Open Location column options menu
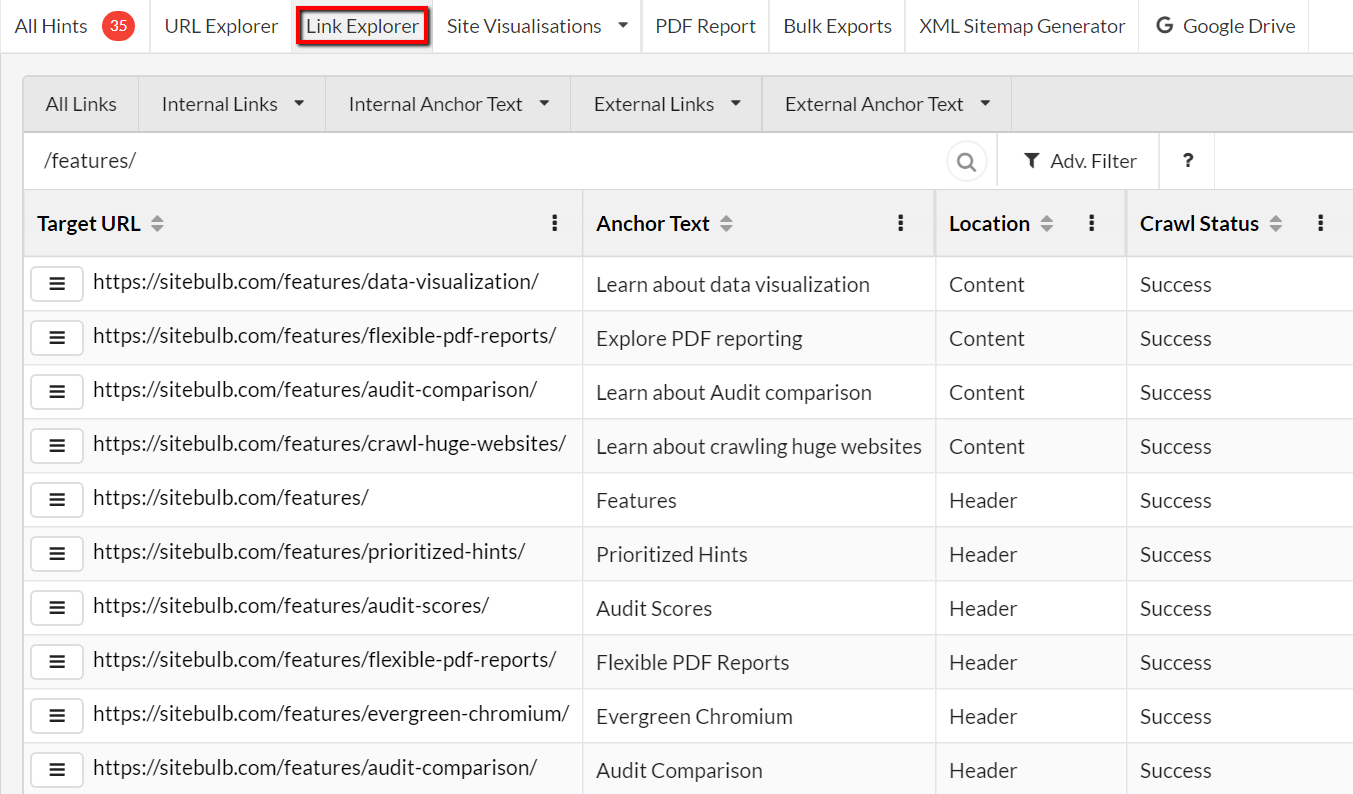1353x794 pixels. click(x=1092, y=223)
